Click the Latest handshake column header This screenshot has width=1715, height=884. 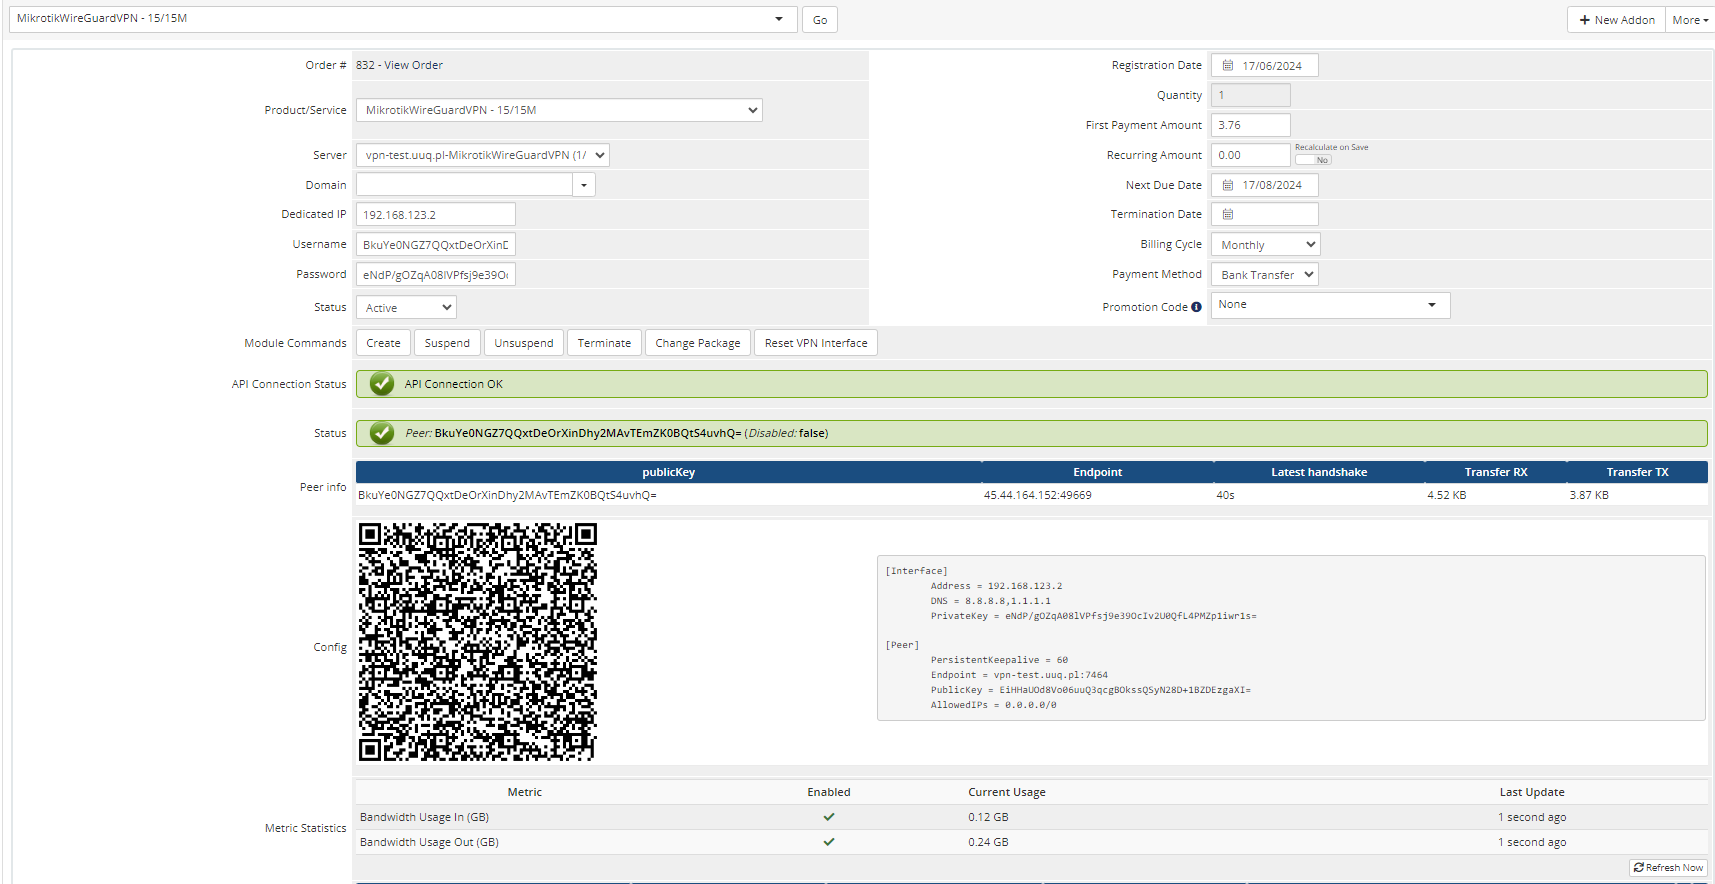coord(1319,472)
